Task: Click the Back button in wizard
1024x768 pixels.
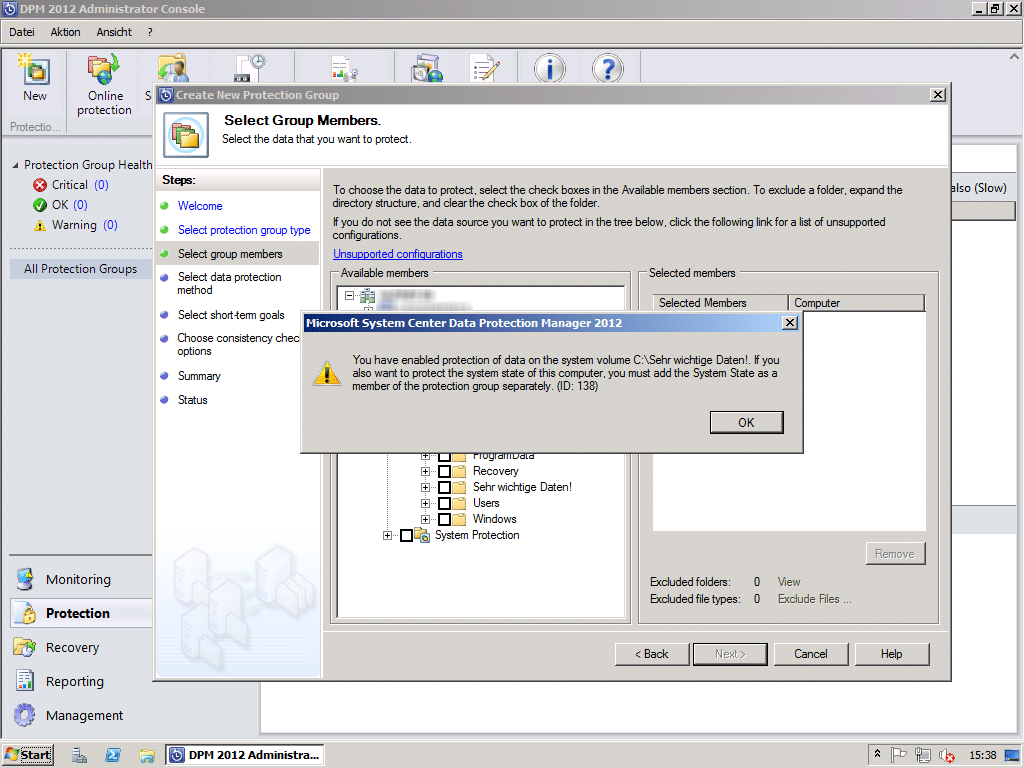Action: 652,654
